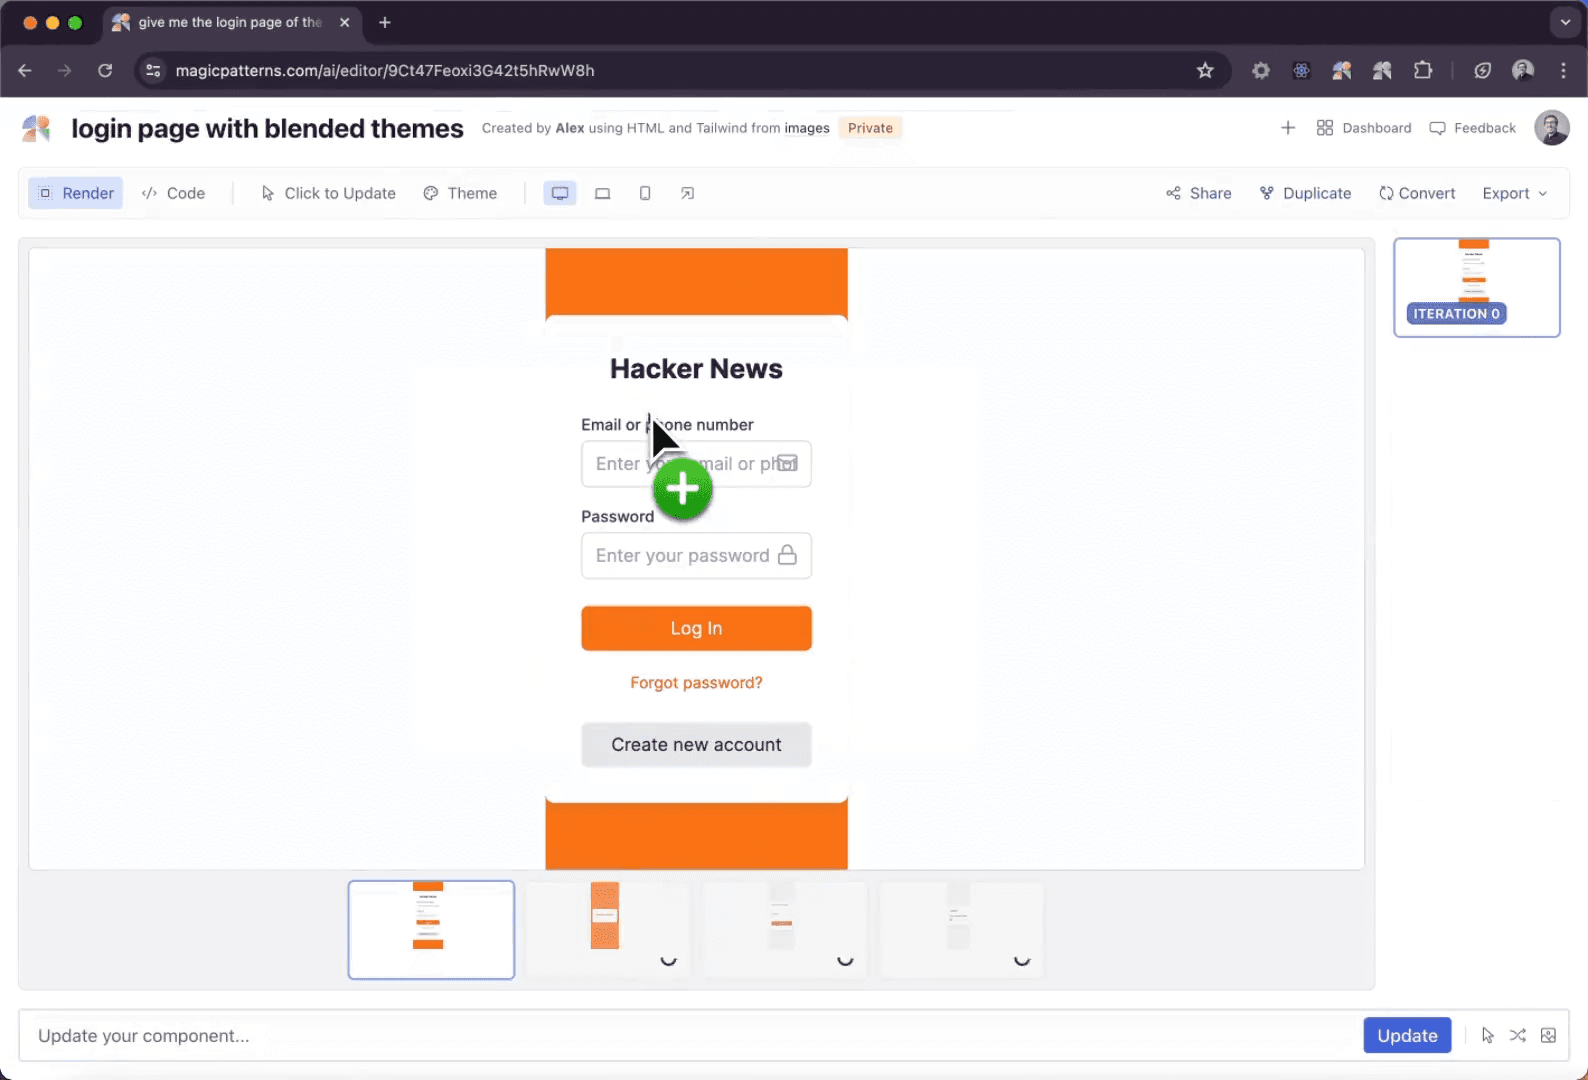The image size is (1588, 1080).
Task: Open the Theme panel
Action: click(x=460, y=193)
